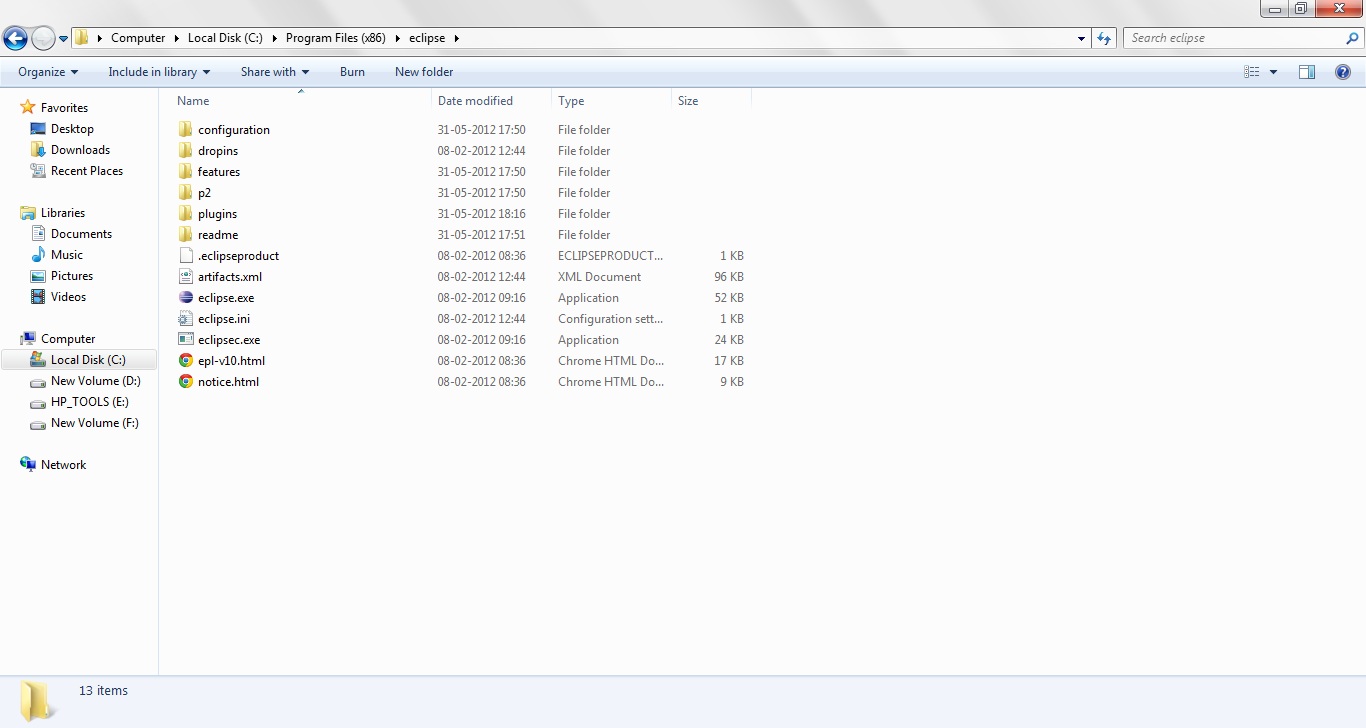Open the Documents library
The height and width of the screenshot is (728, 1366).
point(81,234)
